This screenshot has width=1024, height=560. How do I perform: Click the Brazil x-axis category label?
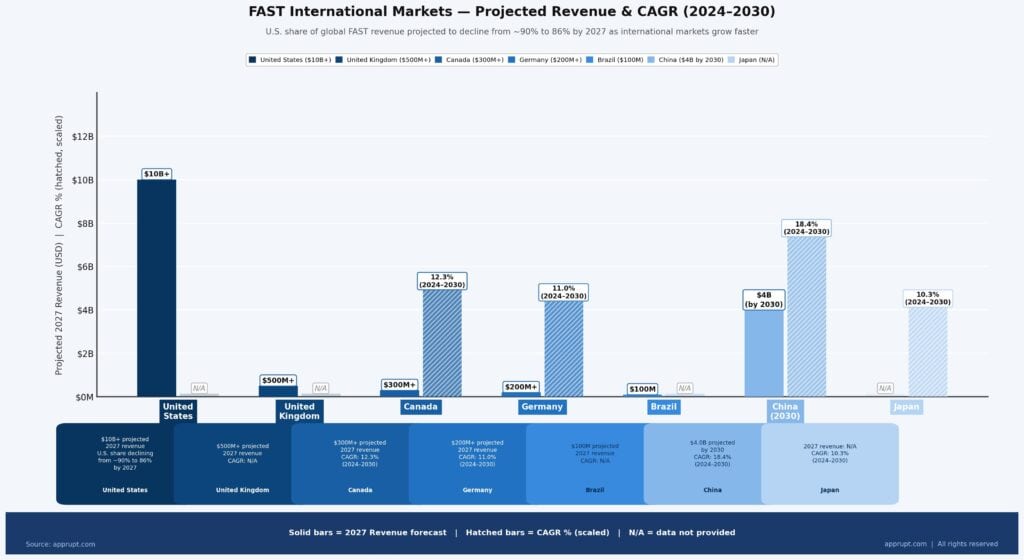663,407
